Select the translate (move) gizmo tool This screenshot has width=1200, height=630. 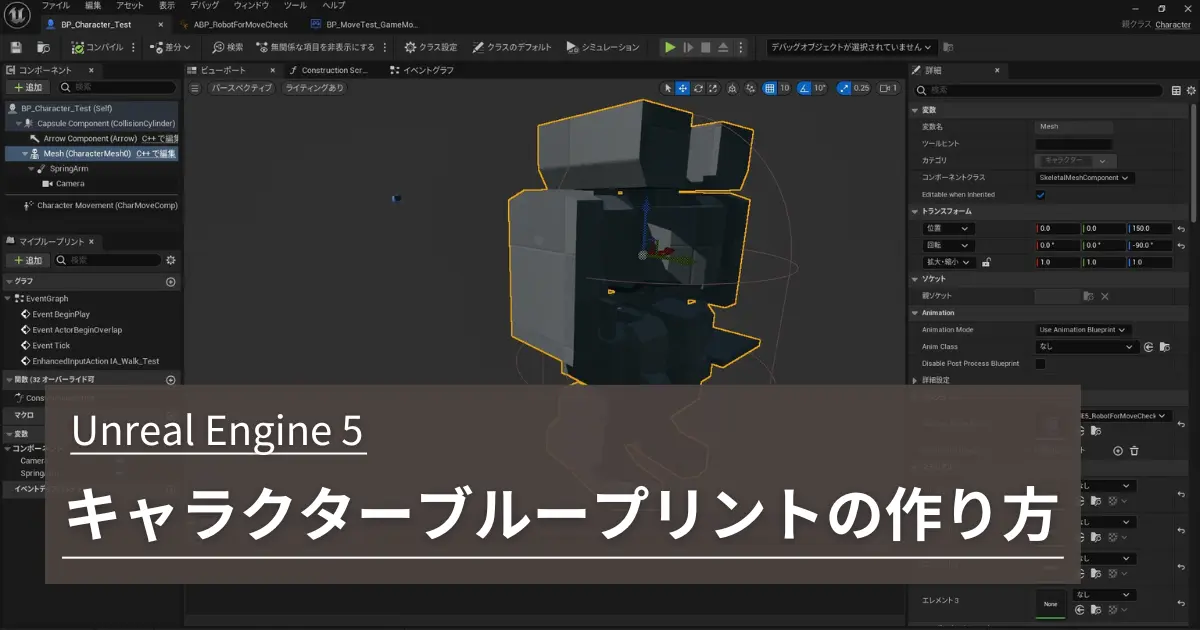pyautogui.click(x=683, y=88)
